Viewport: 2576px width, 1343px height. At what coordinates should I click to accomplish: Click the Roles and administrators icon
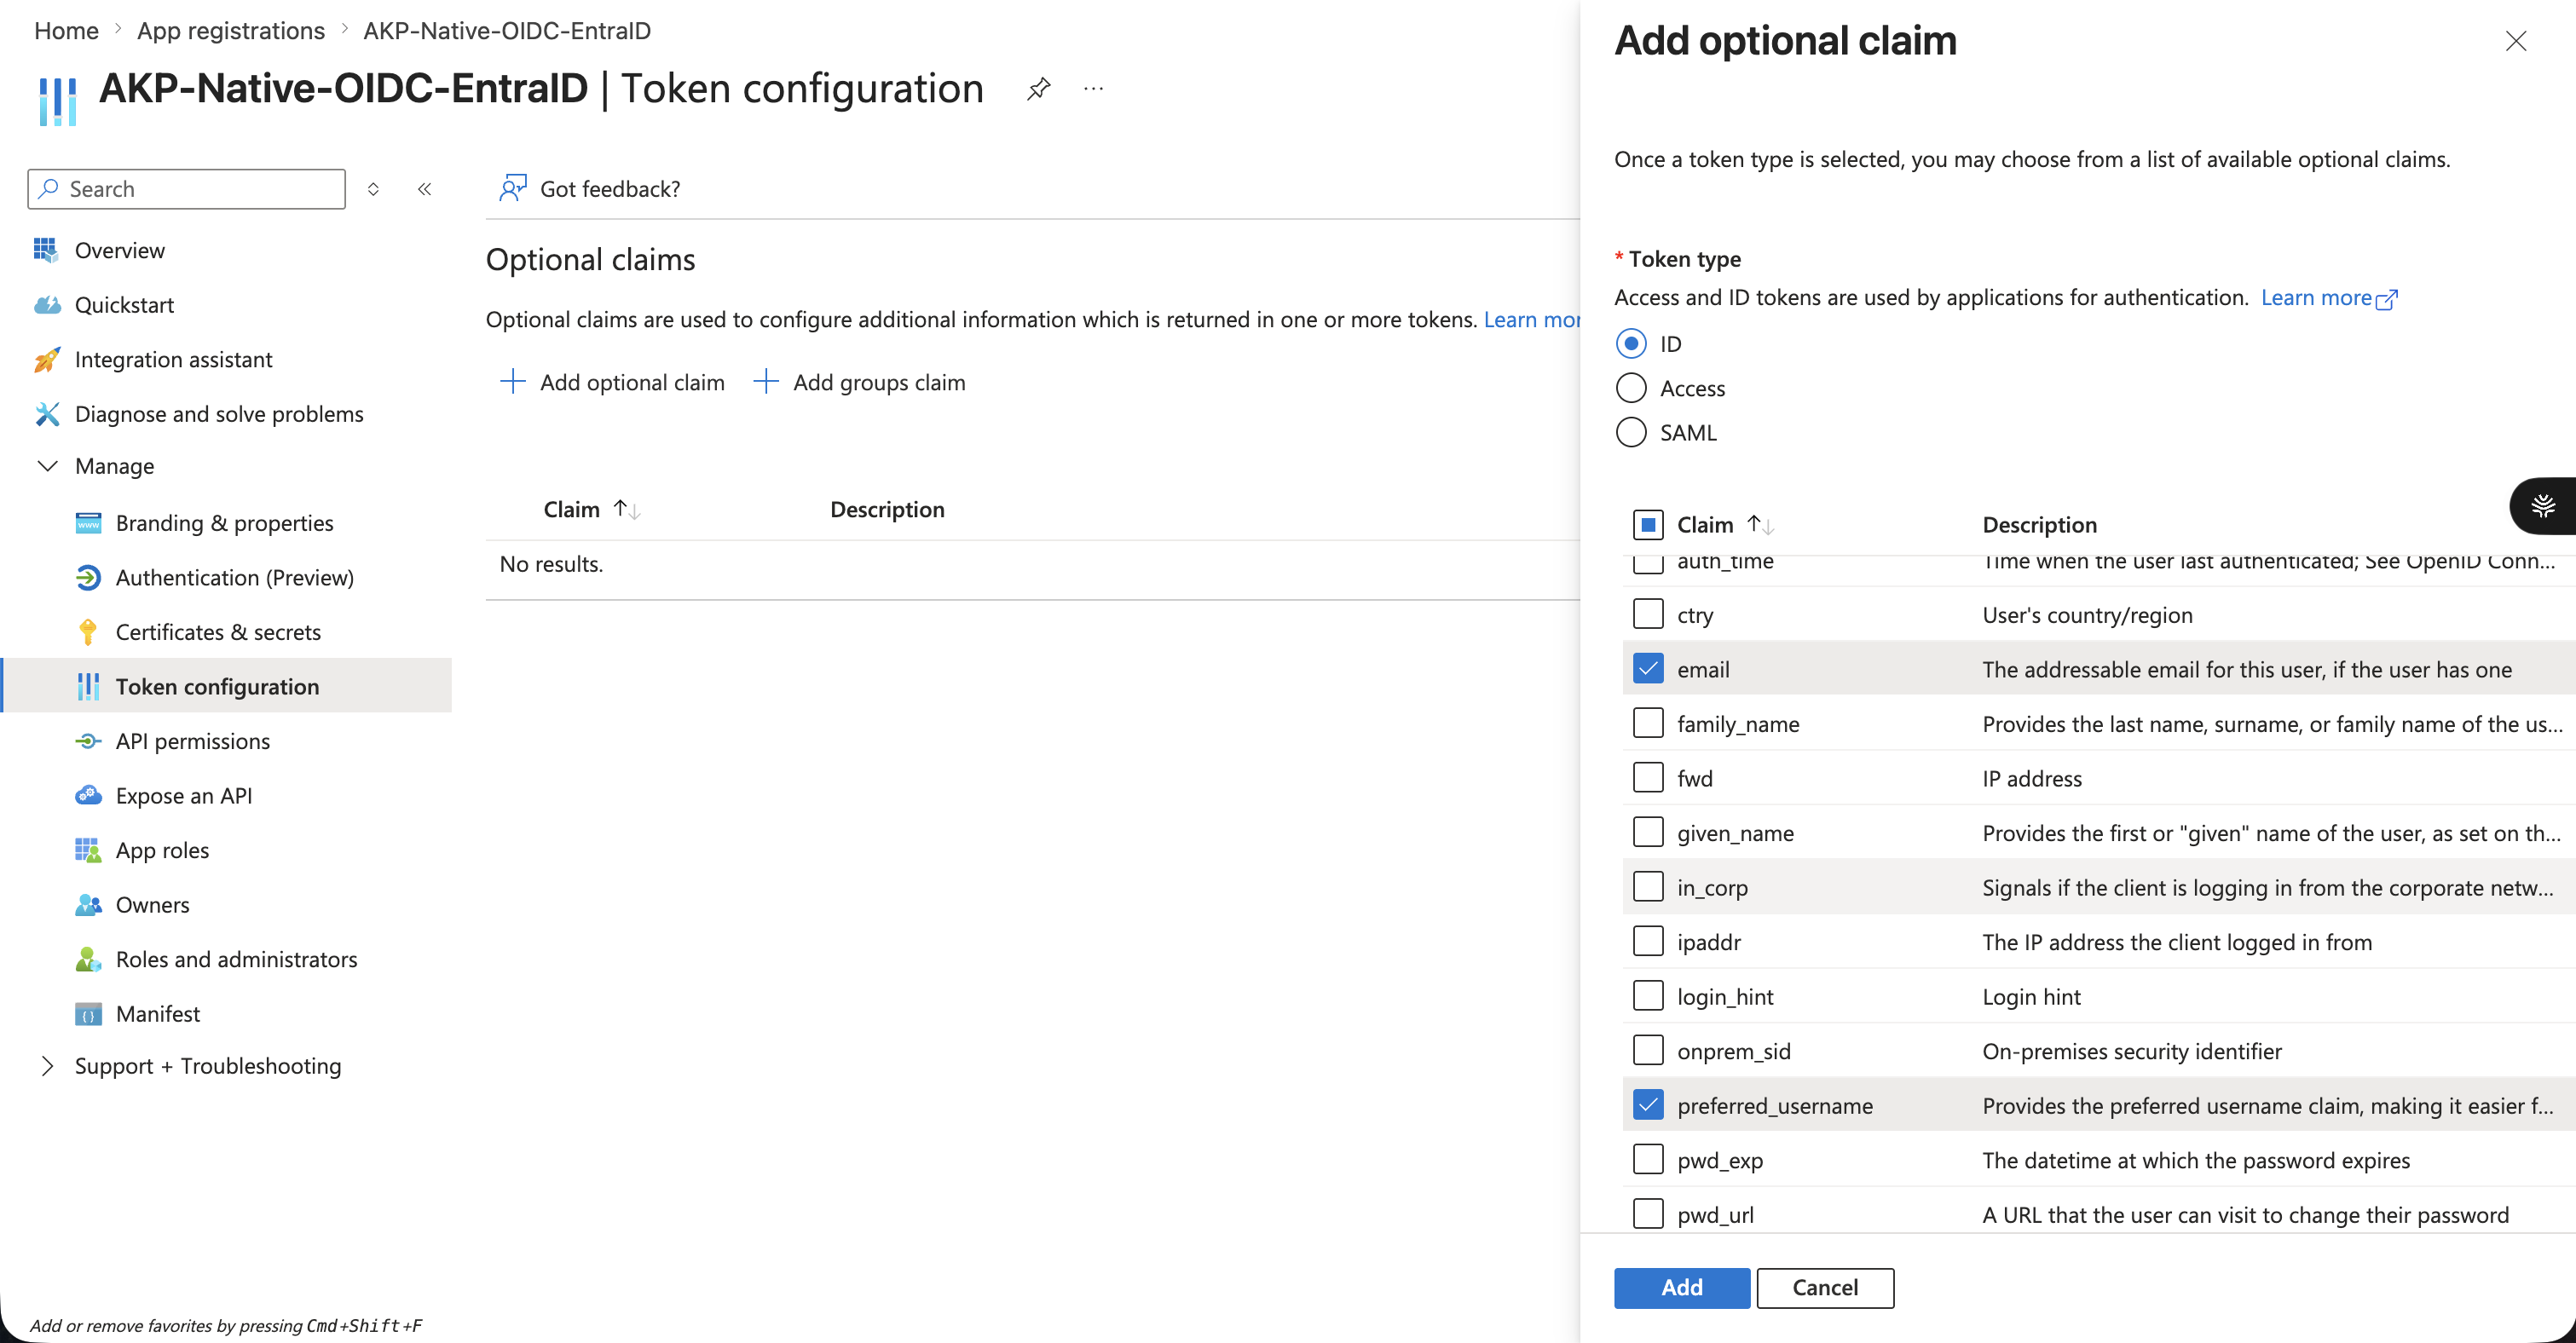click(88, 959)
